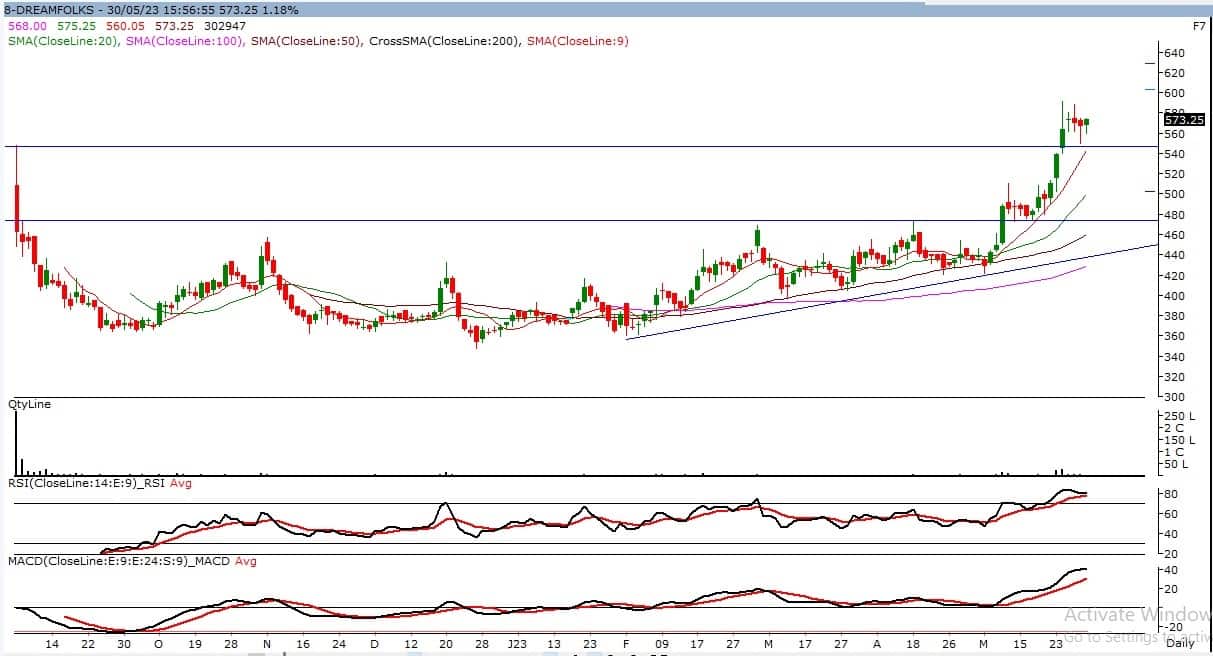The image size is (1213, 656).
Task: Click the 573.25 current price tag
Action: coord(1195,120)
